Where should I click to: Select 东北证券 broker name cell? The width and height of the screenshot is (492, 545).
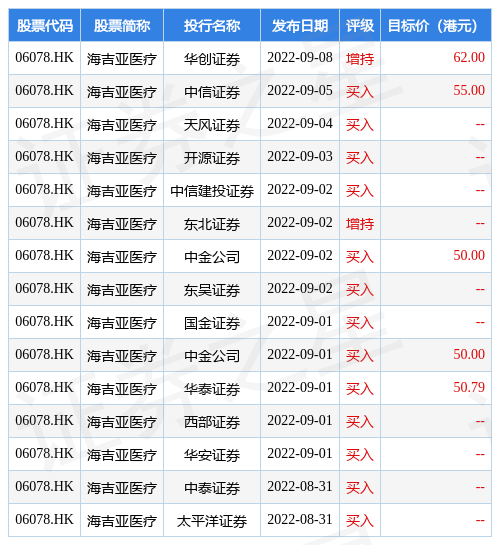(212, 224)
